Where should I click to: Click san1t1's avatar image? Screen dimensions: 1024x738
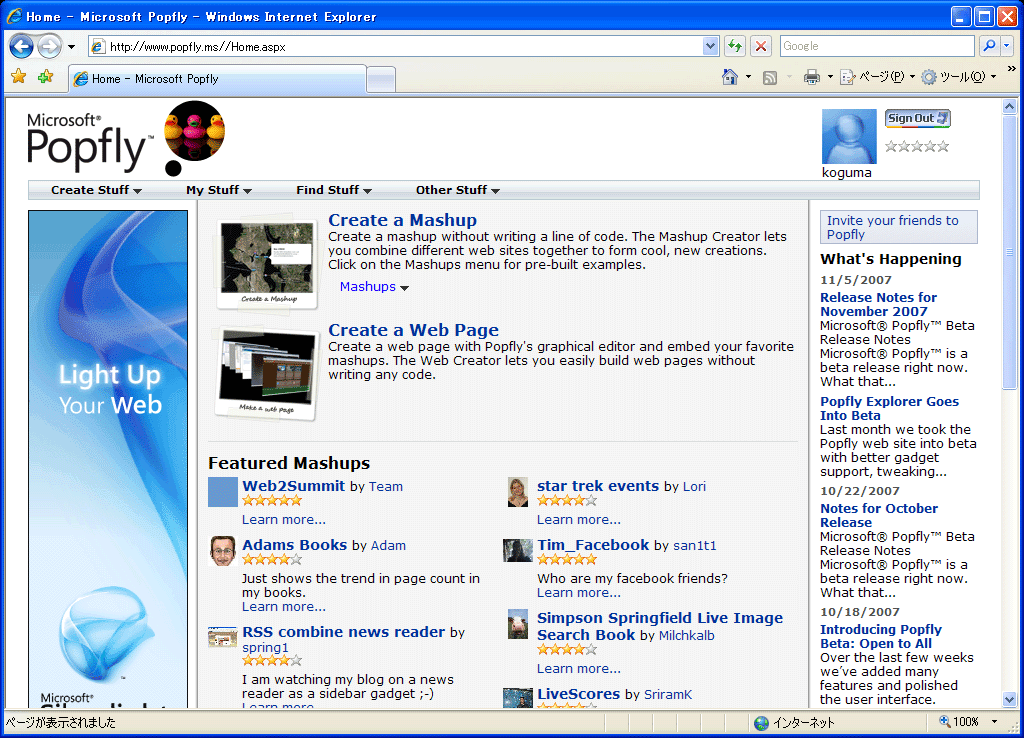[x=518, y=551]
